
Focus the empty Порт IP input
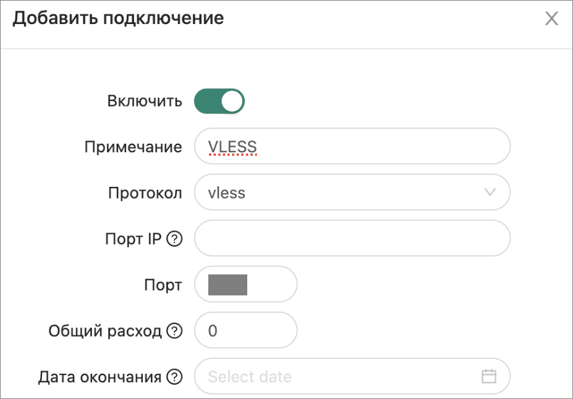[x=352, y=238]
